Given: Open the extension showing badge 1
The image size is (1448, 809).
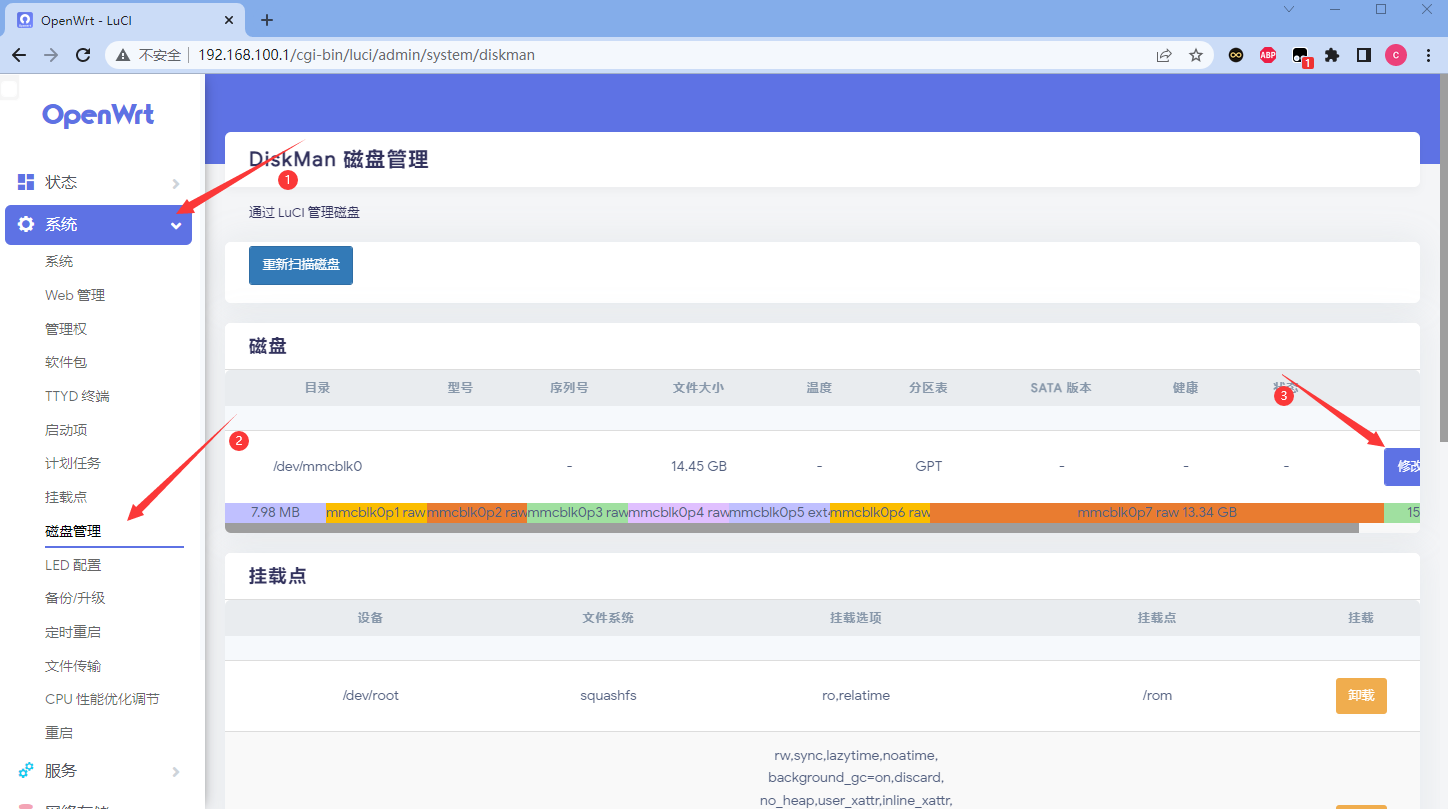Looking at the screenshot, I should (x=1300, y=56).
